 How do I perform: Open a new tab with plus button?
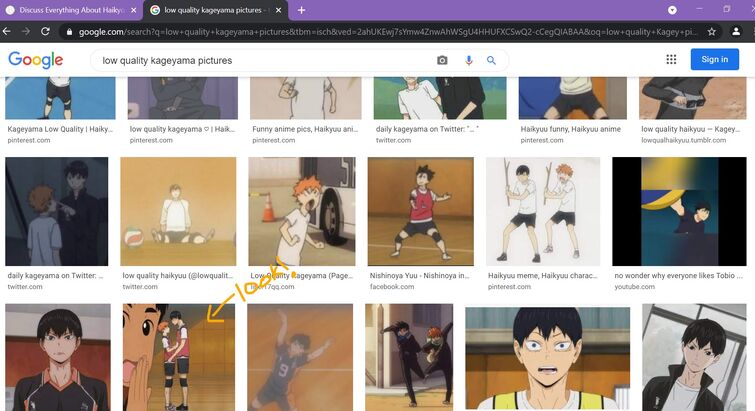point(301,10)
